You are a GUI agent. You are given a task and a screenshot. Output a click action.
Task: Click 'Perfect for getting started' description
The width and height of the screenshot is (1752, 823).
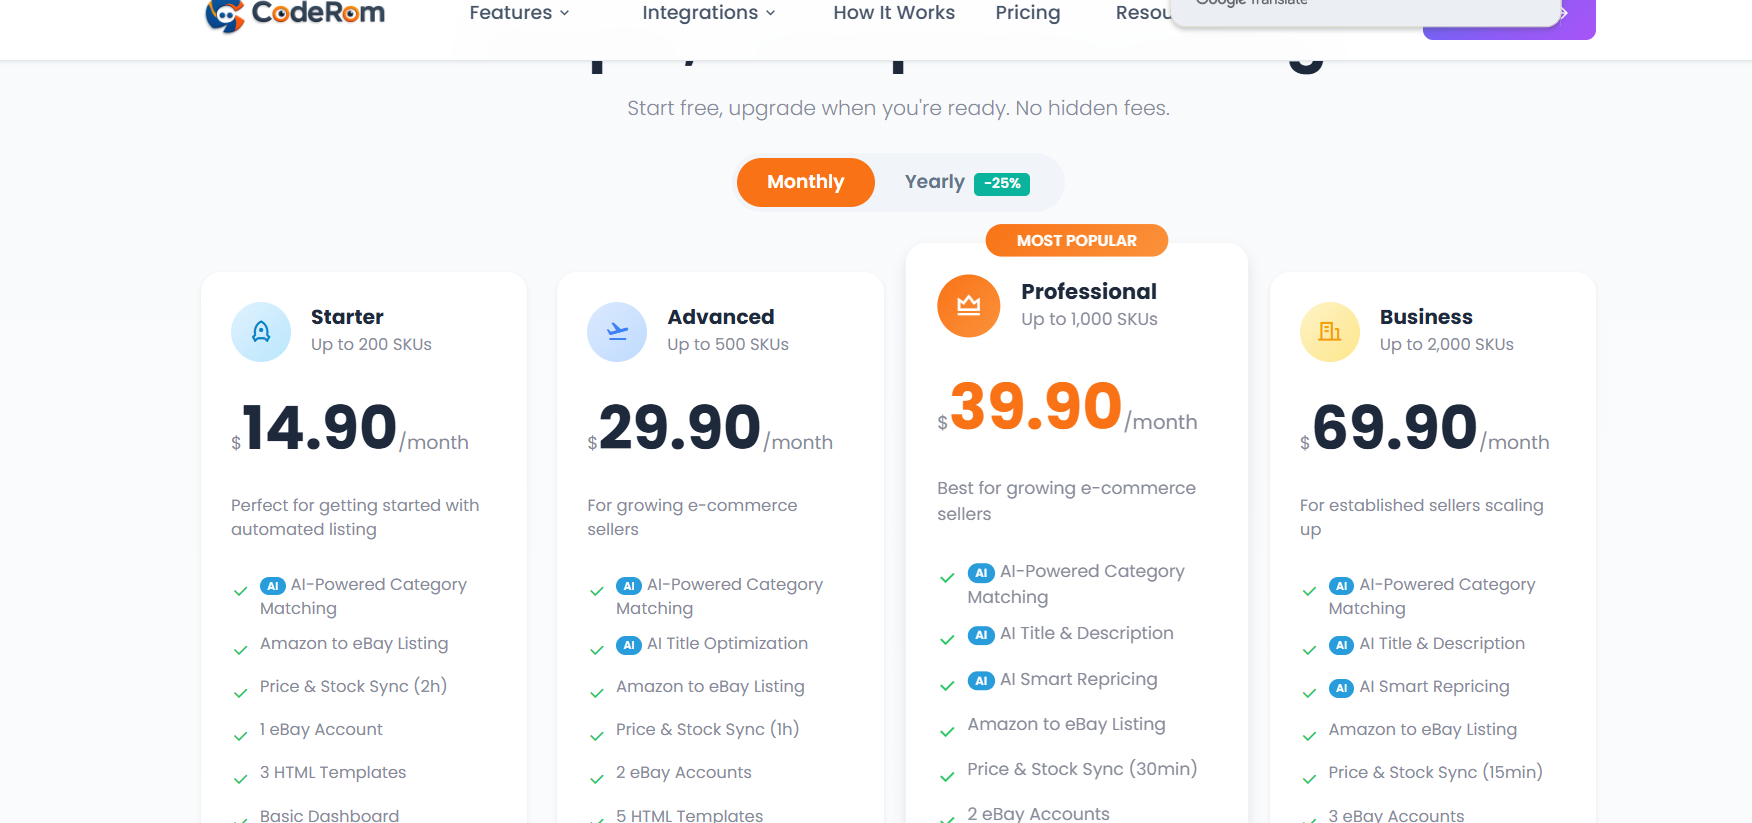click(x=355, y=517)
